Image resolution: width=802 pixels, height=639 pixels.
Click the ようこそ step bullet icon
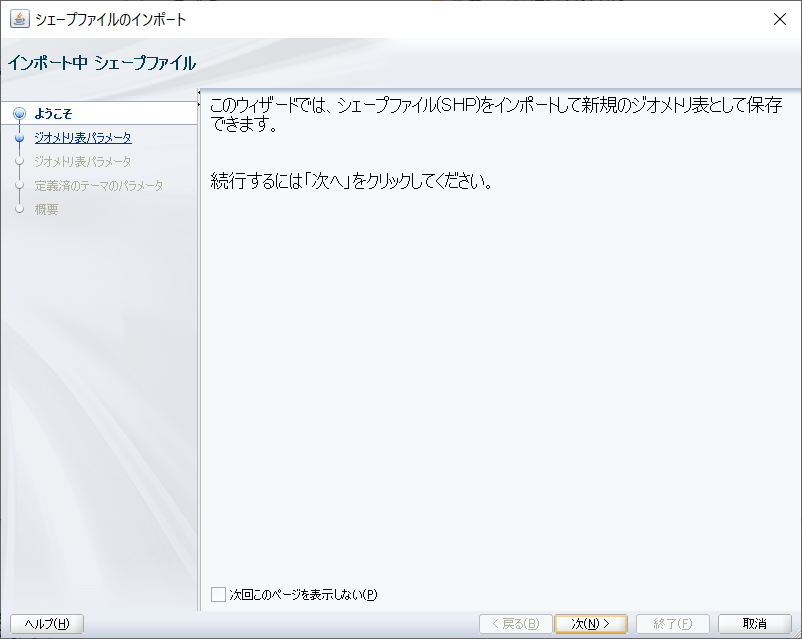click(x=19, y=114)
